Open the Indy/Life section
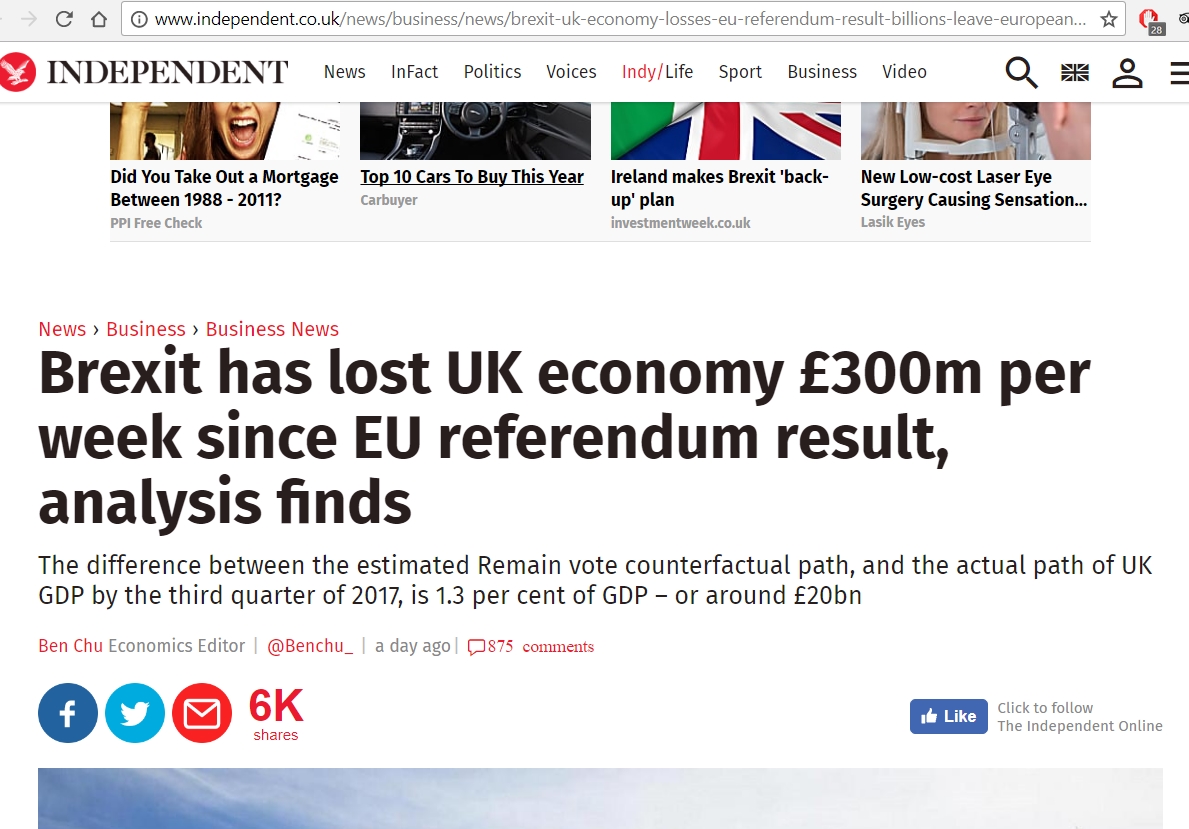Image resolution: width=1189 pixels, height=829 pixels. (657, 71)
